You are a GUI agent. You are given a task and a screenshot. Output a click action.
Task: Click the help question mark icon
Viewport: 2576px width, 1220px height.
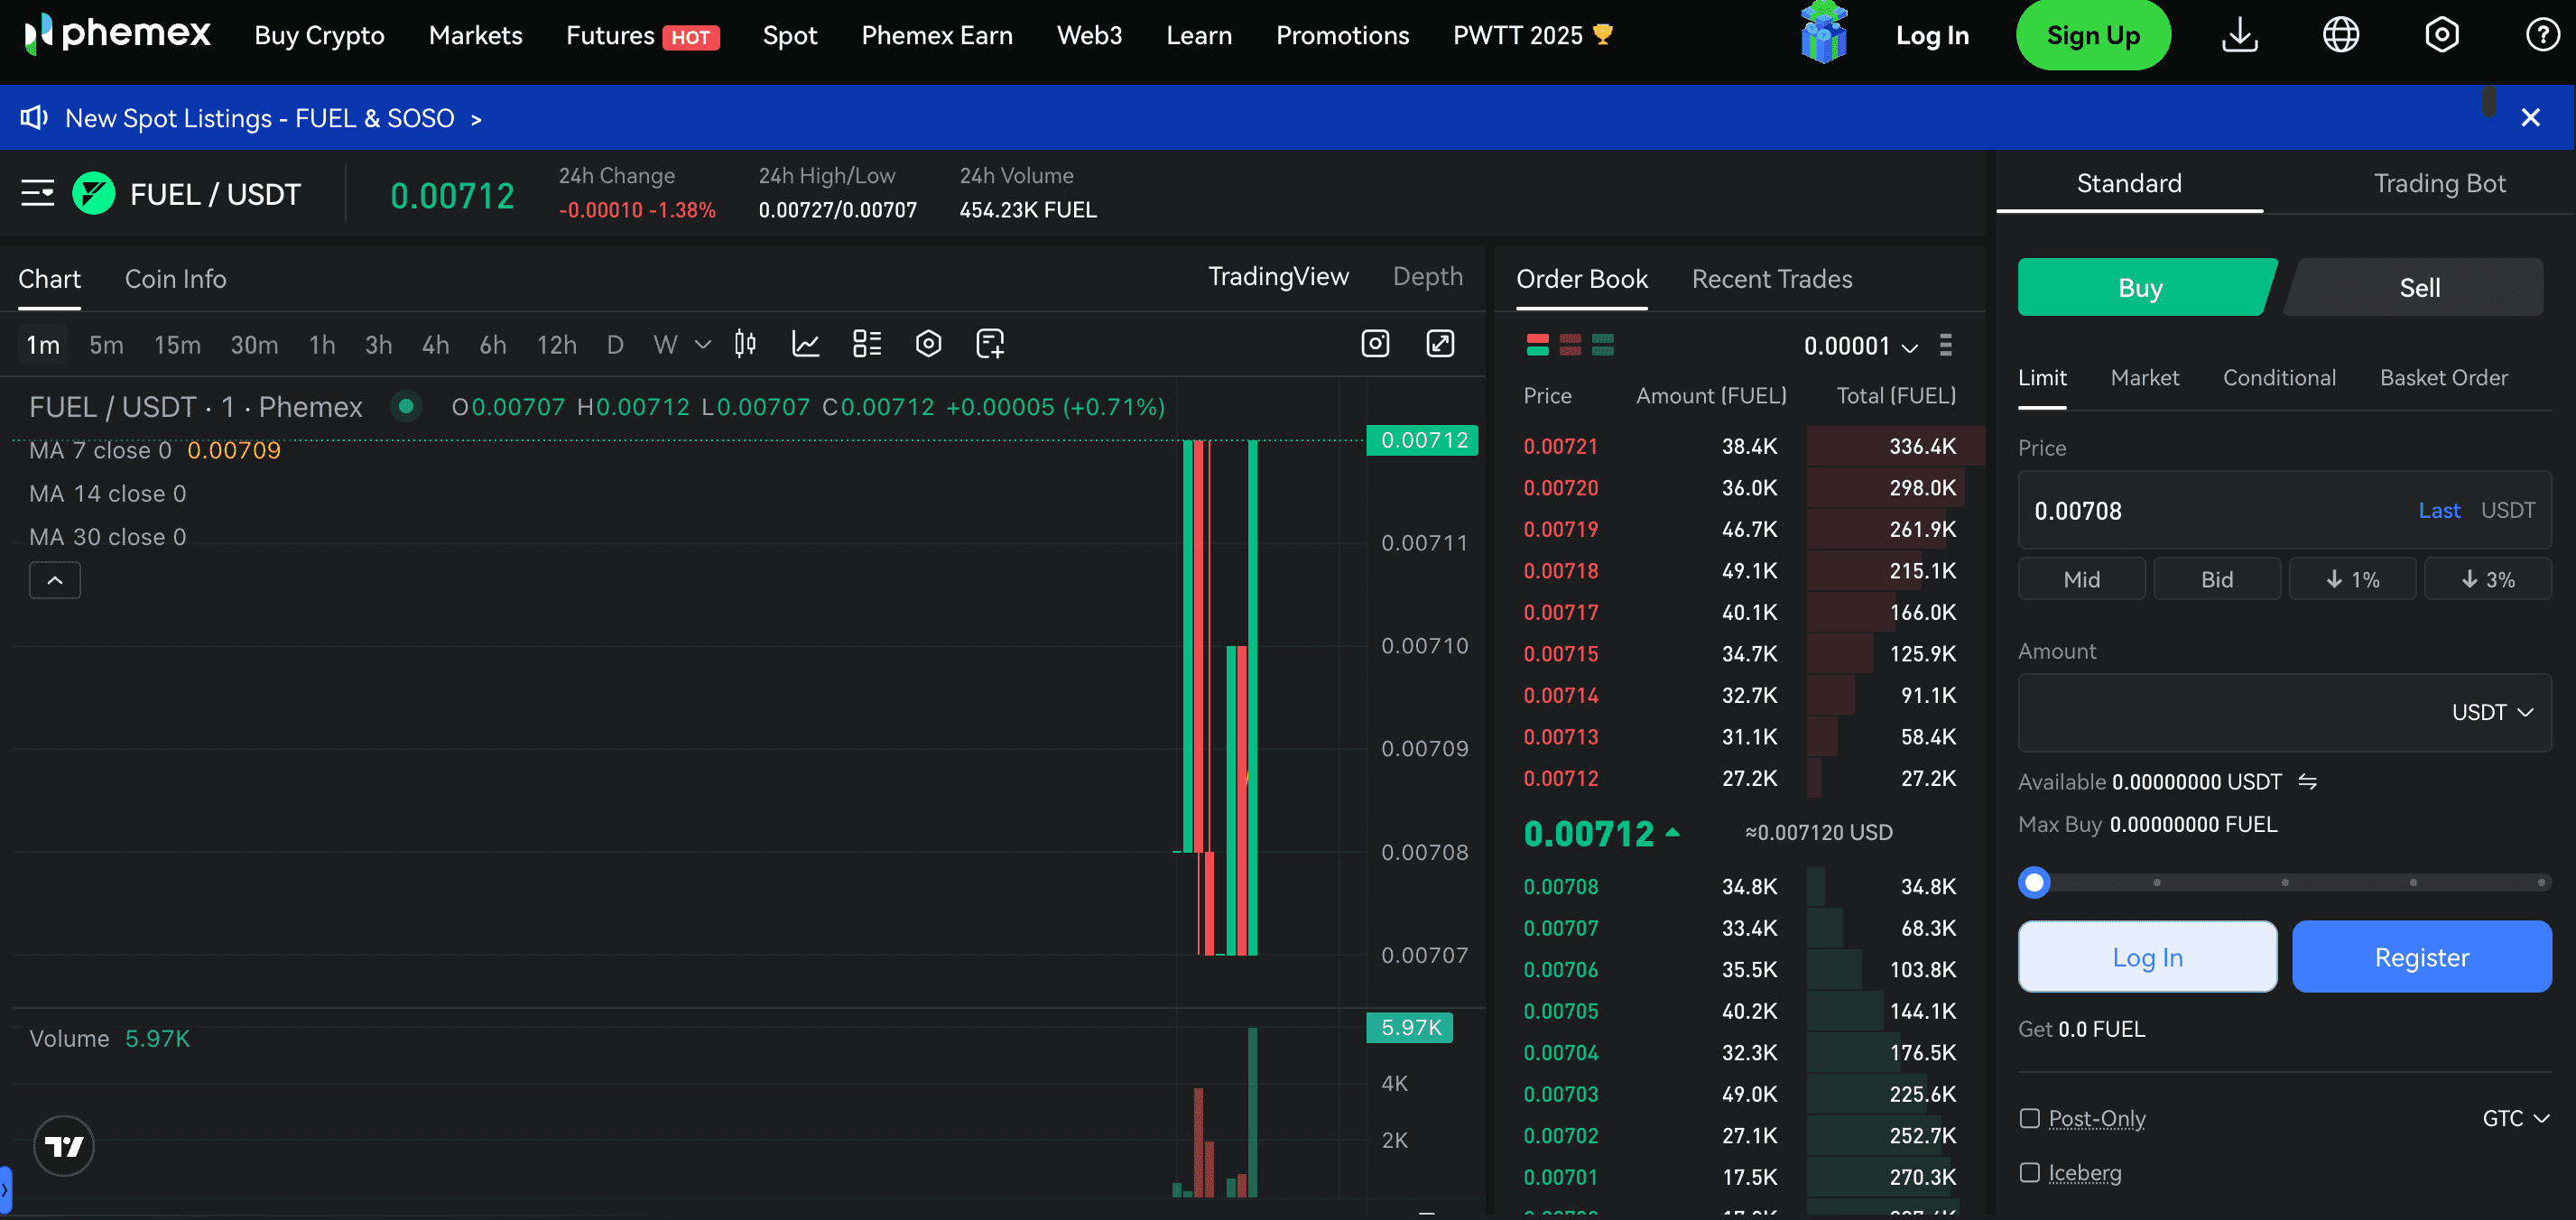tap(2542, 35)
